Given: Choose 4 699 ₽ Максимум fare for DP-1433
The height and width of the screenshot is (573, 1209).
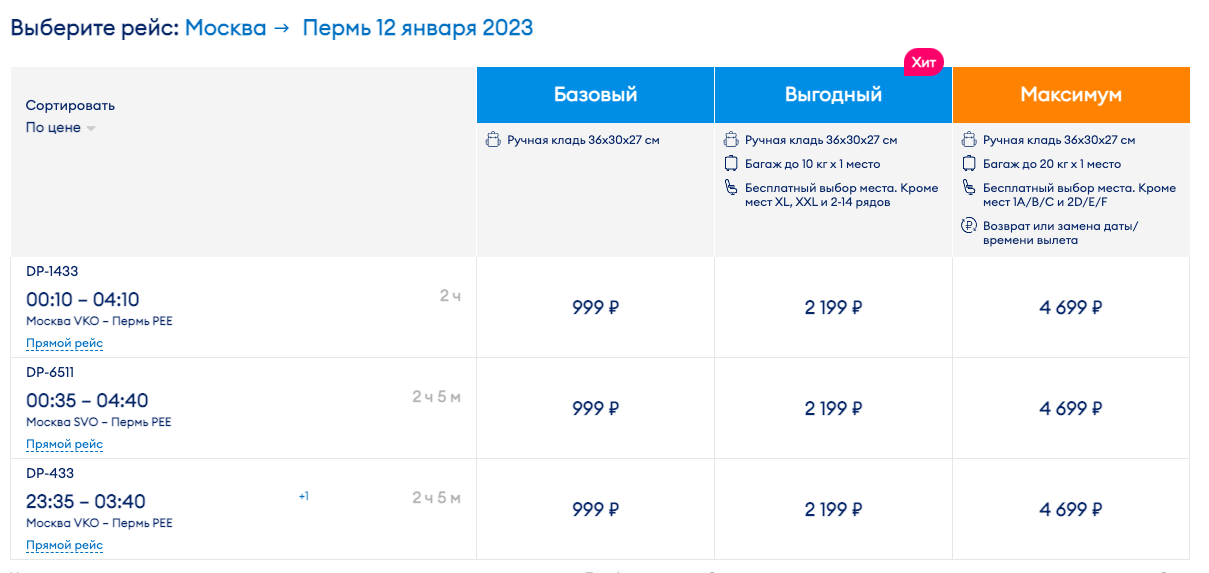Looking at the screenshot, I should click(x=1071, y=307).
